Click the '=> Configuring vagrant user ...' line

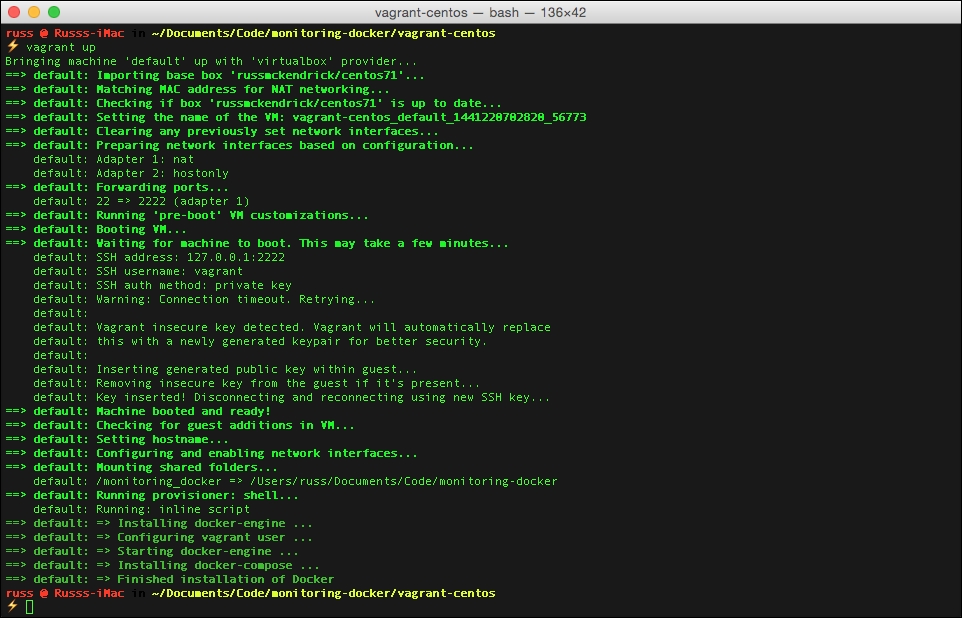tap(159, 538)
